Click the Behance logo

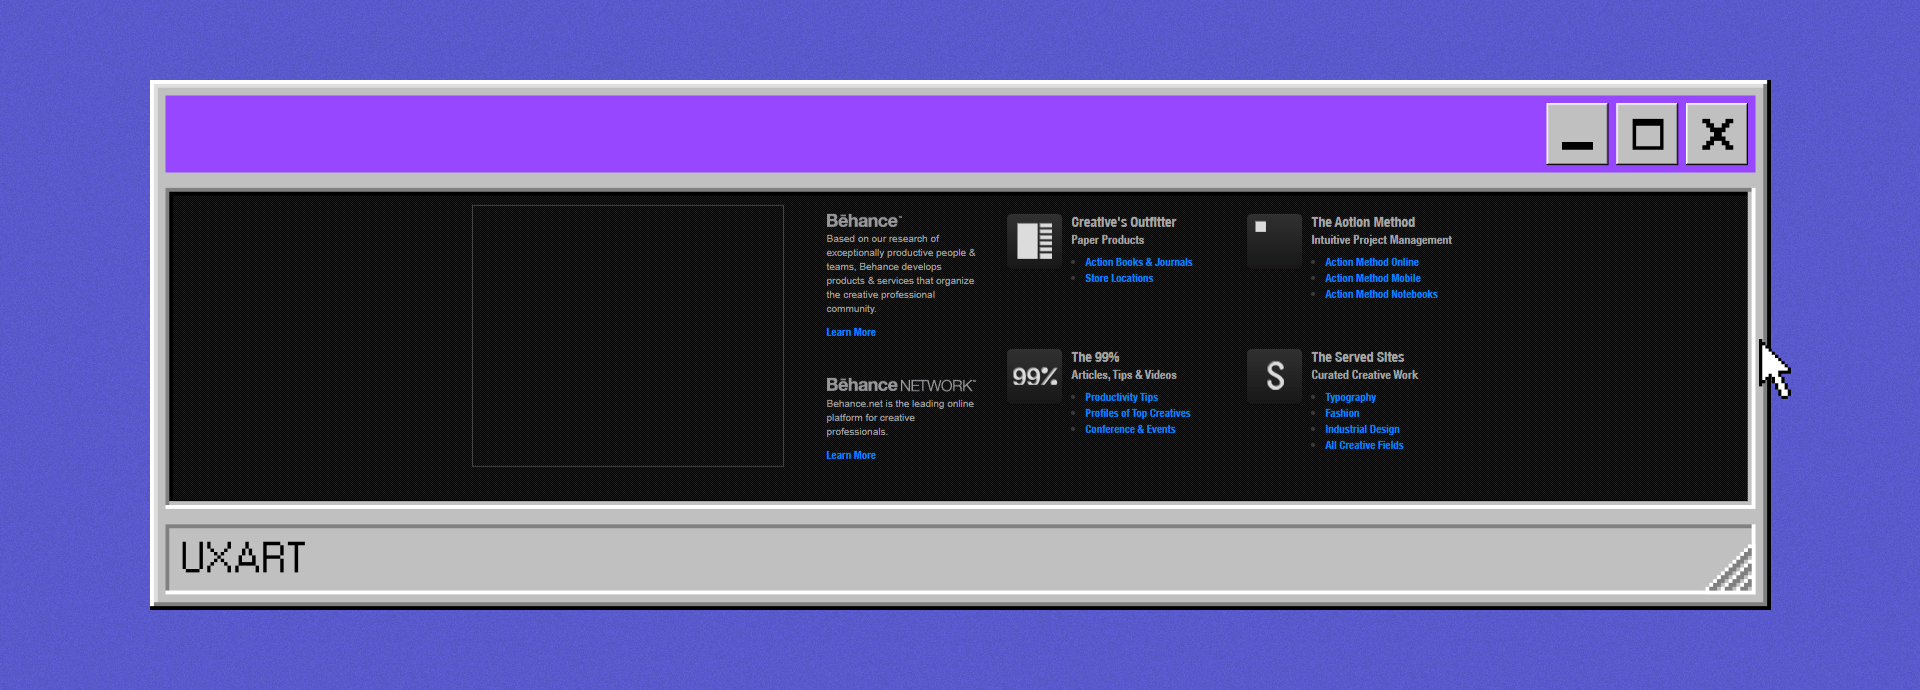click(x=863, y=221)
